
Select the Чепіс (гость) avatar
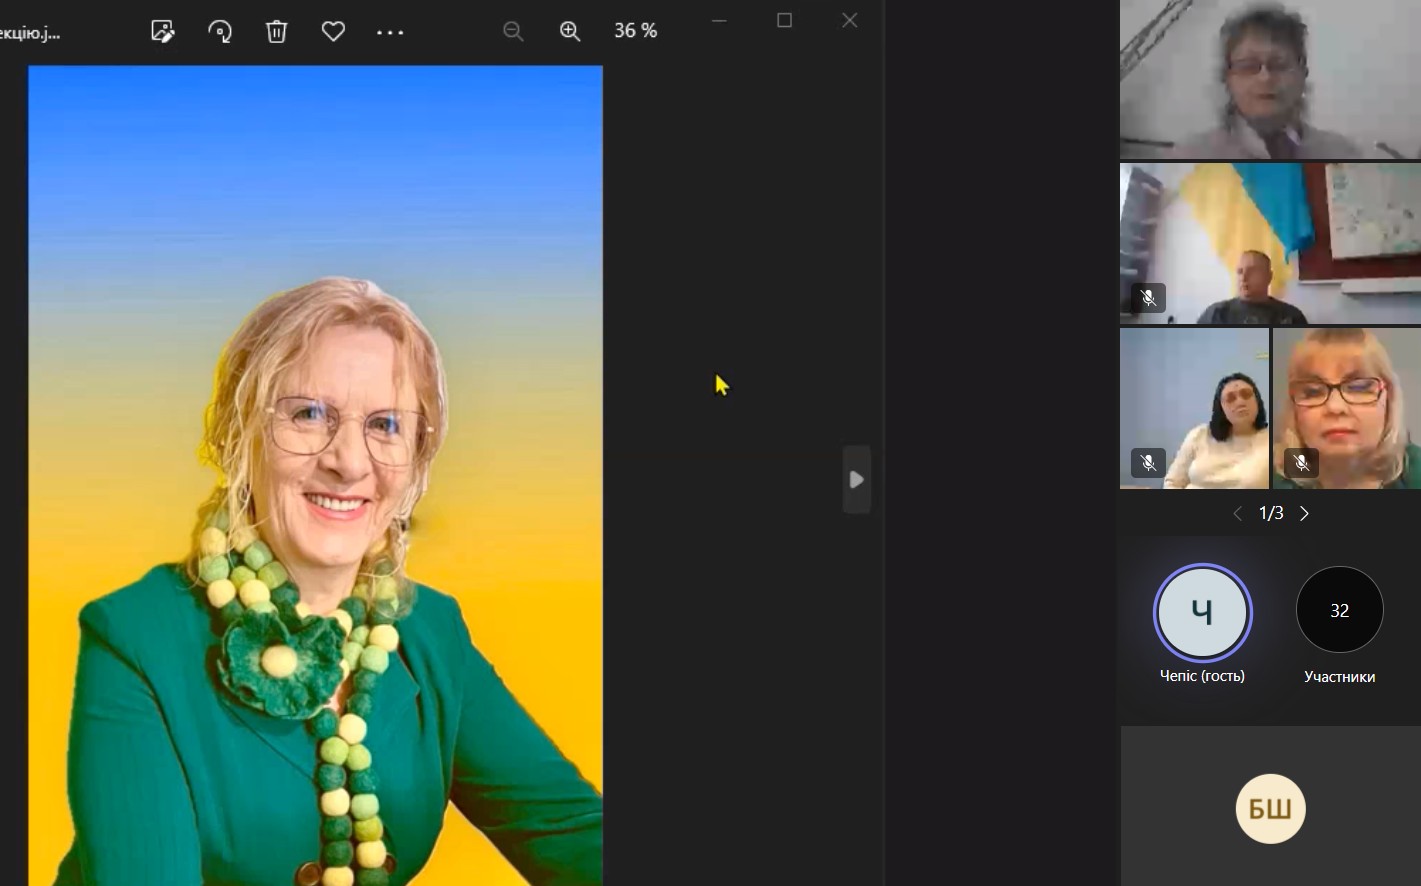coord(1202,612)
